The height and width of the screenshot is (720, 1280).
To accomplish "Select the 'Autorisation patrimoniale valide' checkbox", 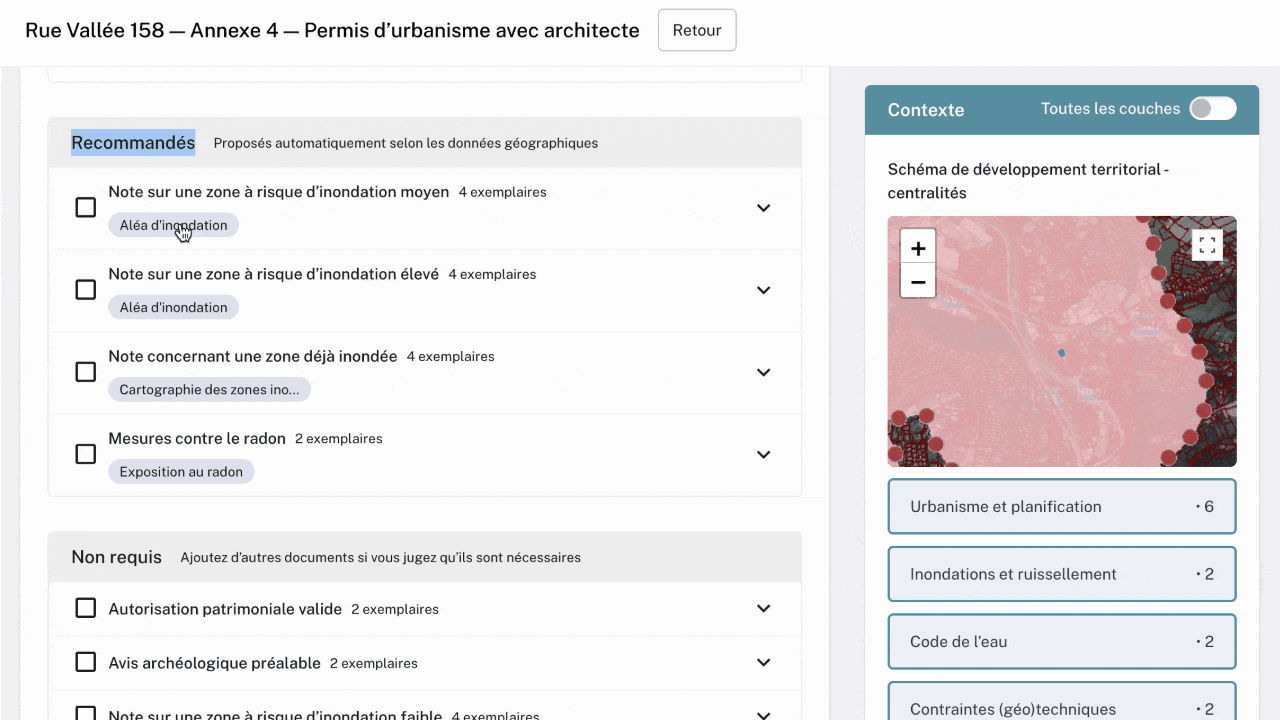I will click(86, 609).
